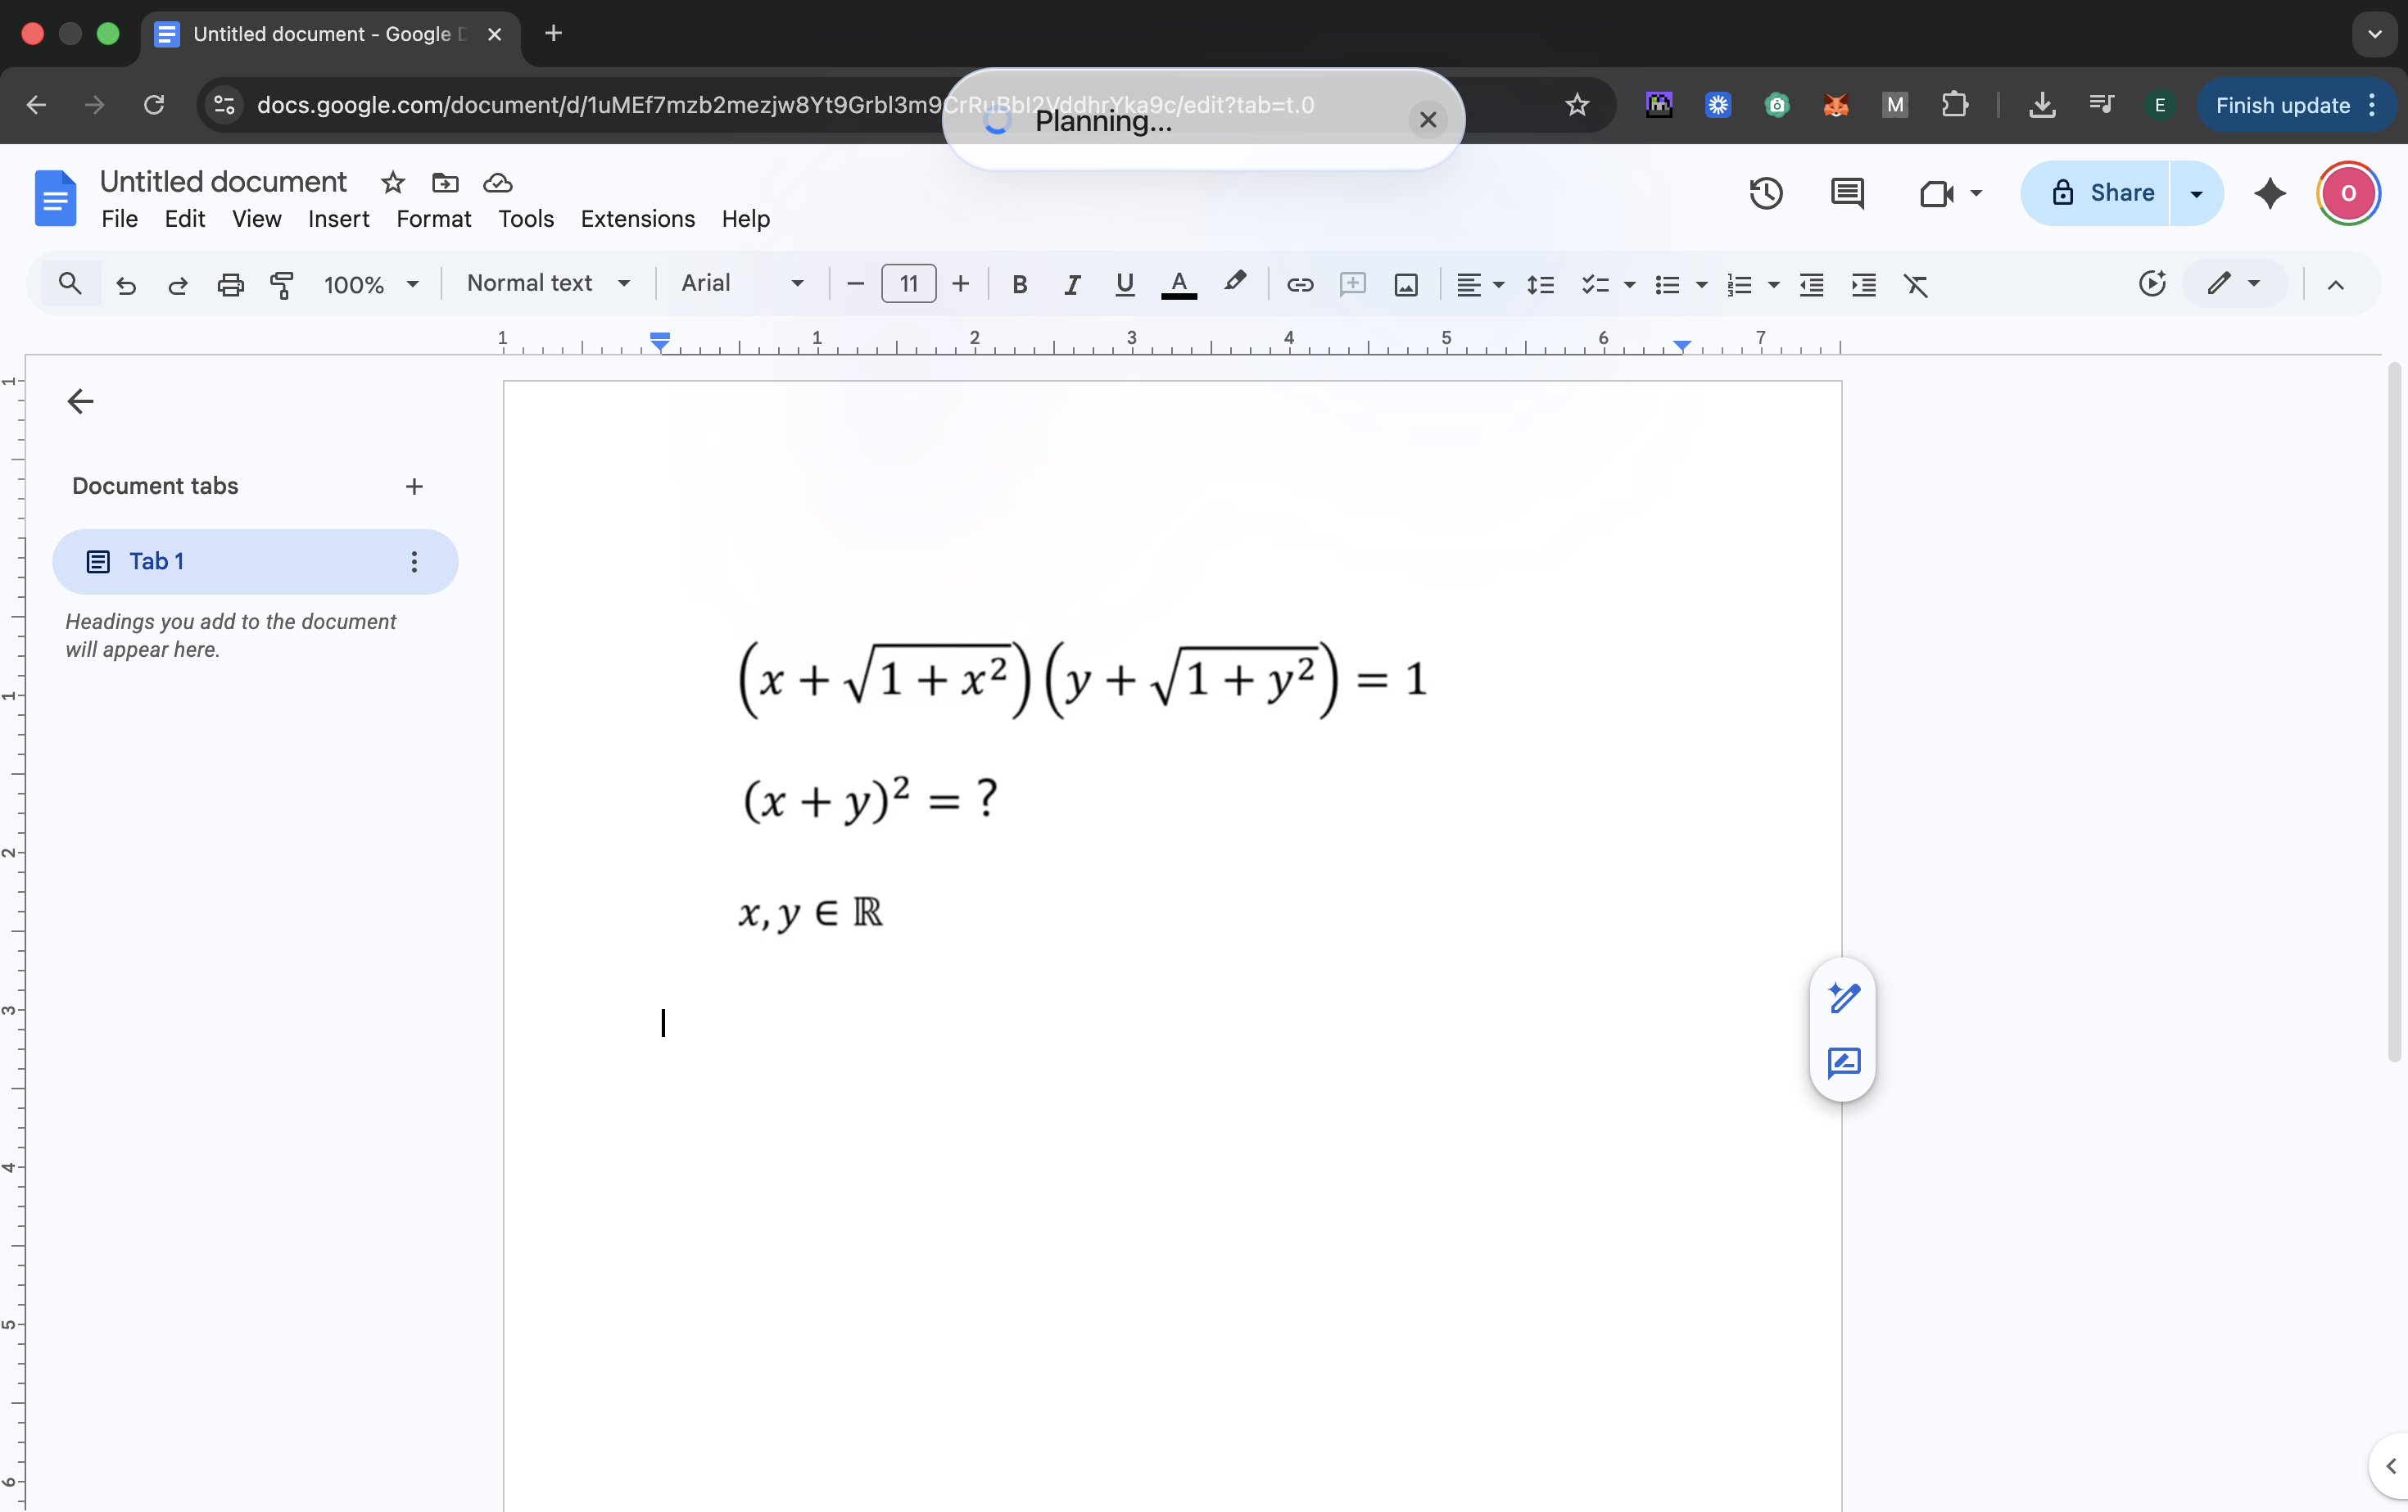Click the clear formatting icon

1915,285
